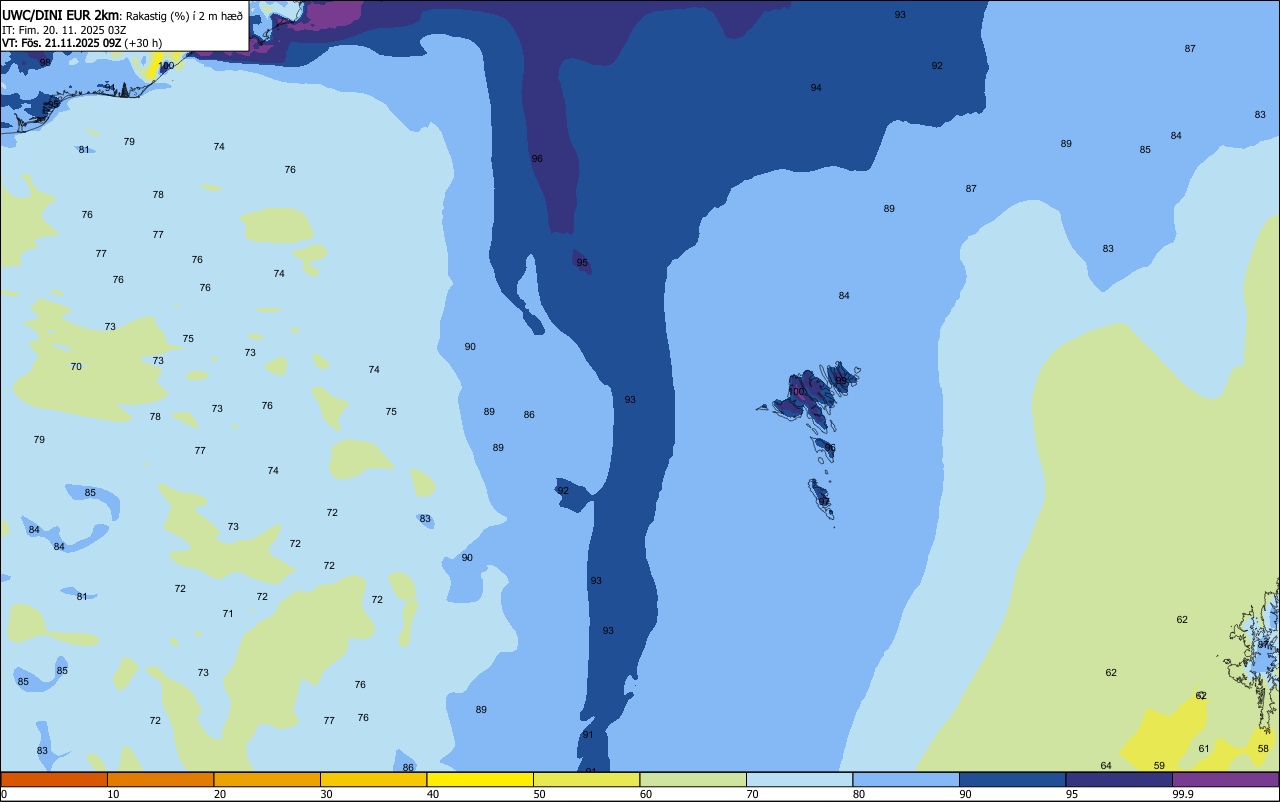Select the bright yellow 40–50 legend band
The width and height of the screenshot is (1280, 802).
tap(480, 779)
